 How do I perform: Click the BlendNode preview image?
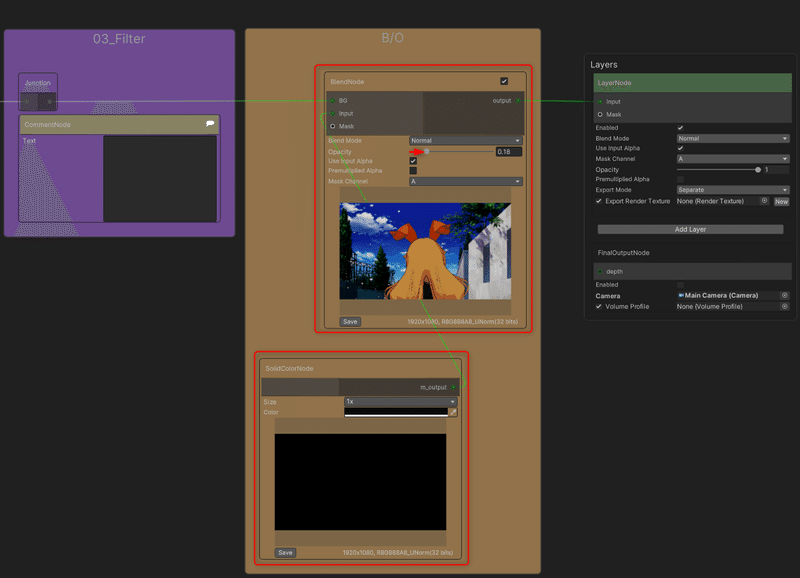pos(426,251)
